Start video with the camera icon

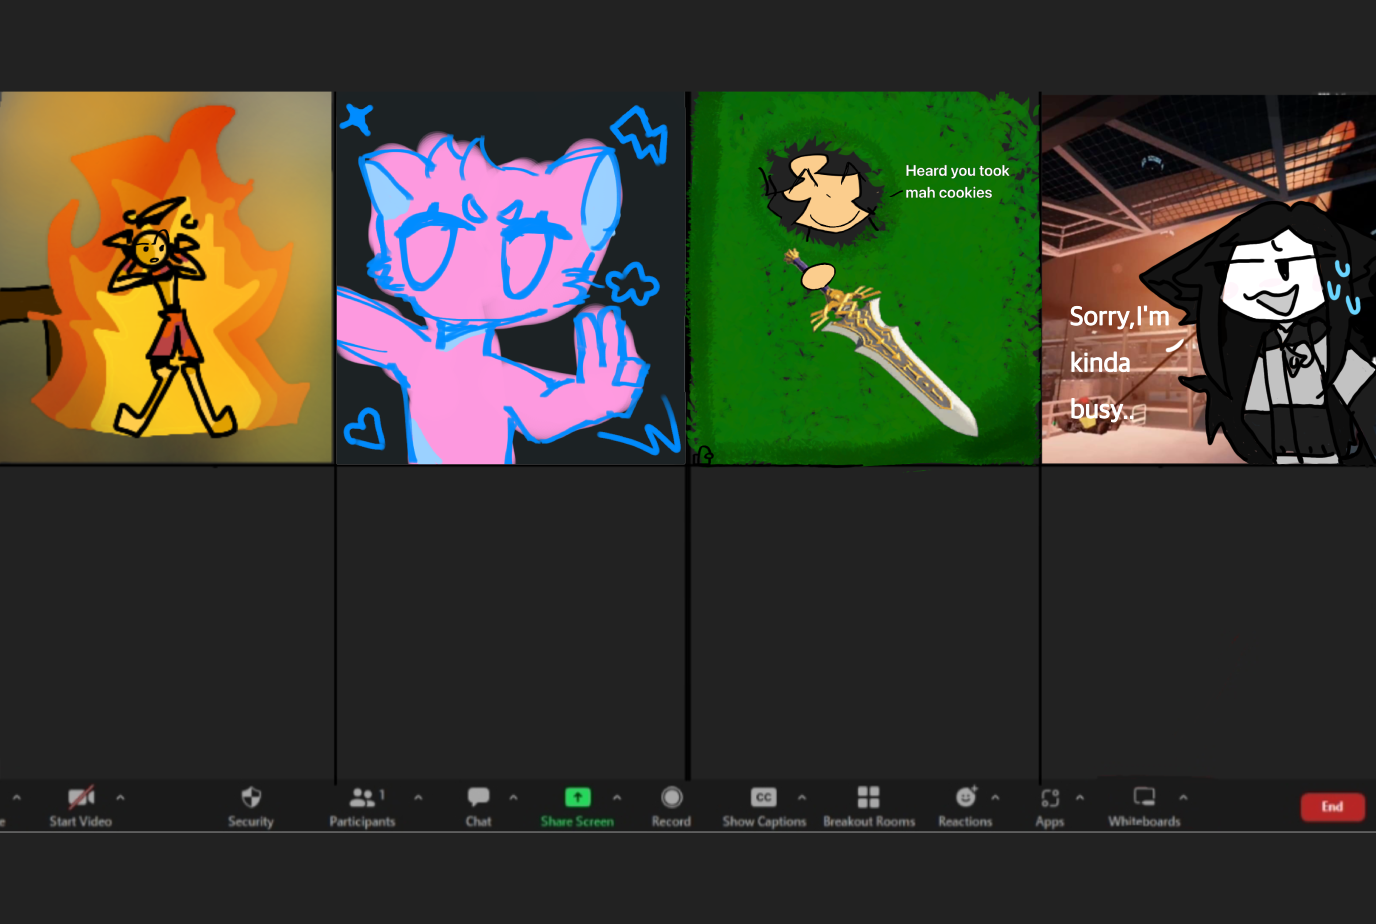coord(81,798)
